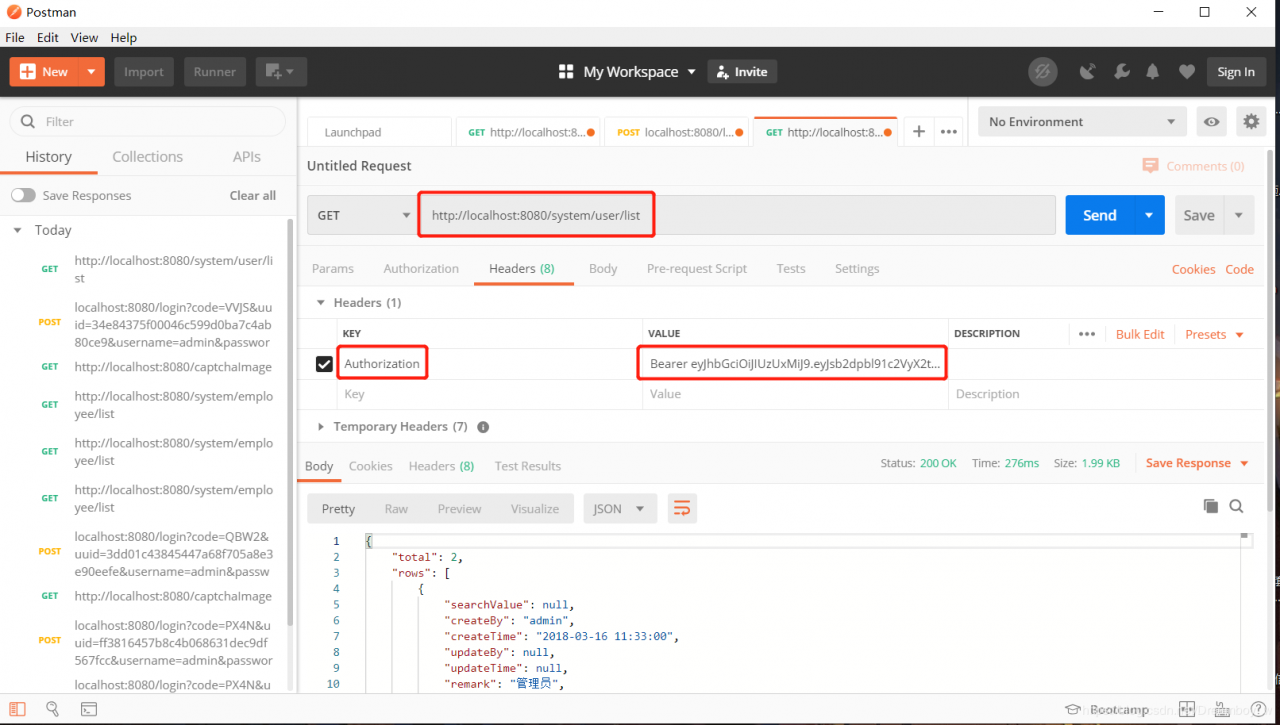This screenshot has width=1280, height=725.
Task: Click Sign In
Action: 1236,72
